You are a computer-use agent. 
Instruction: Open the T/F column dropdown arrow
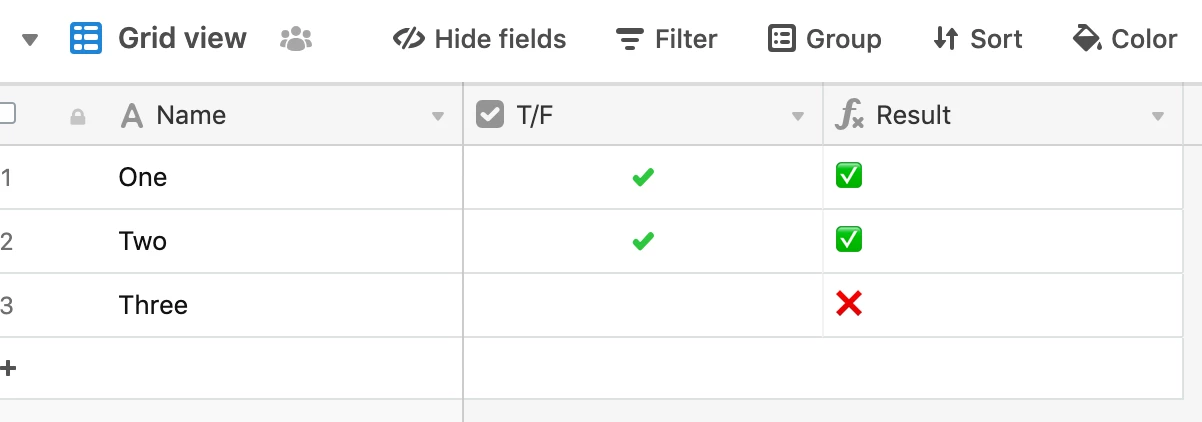(798, 117)
